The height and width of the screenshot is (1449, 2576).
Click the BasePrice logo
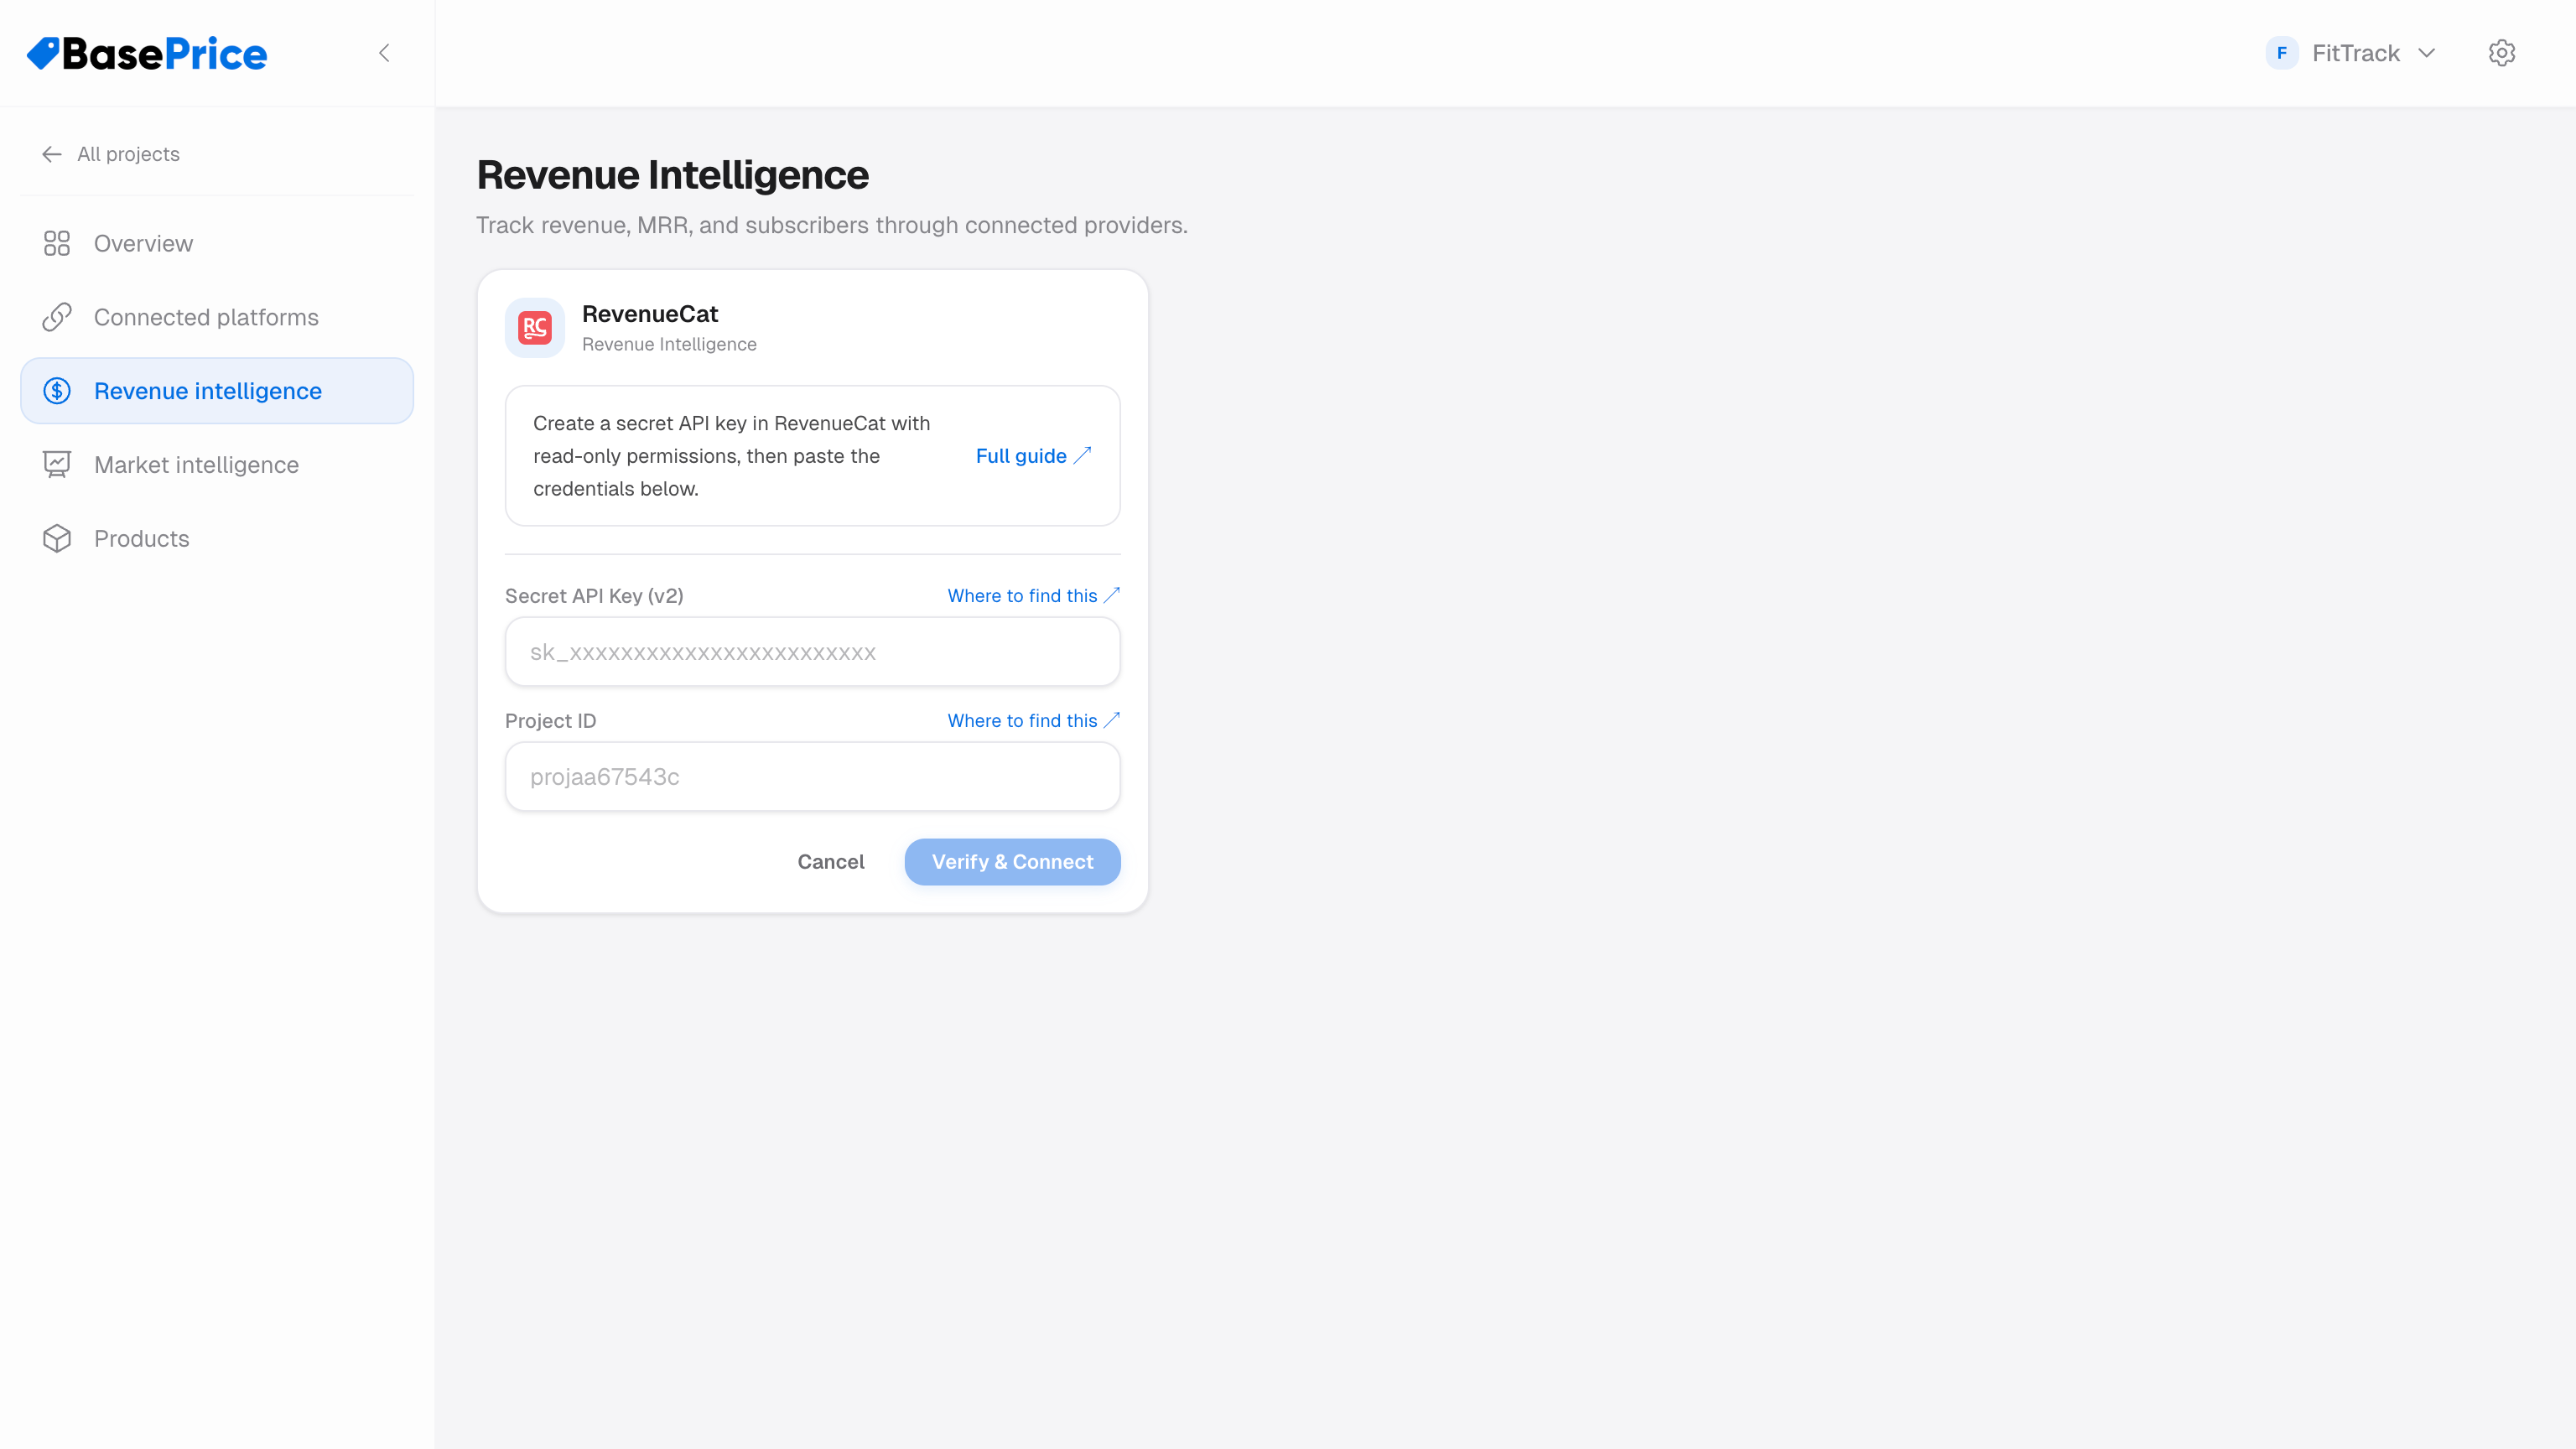tap(147, 54)
